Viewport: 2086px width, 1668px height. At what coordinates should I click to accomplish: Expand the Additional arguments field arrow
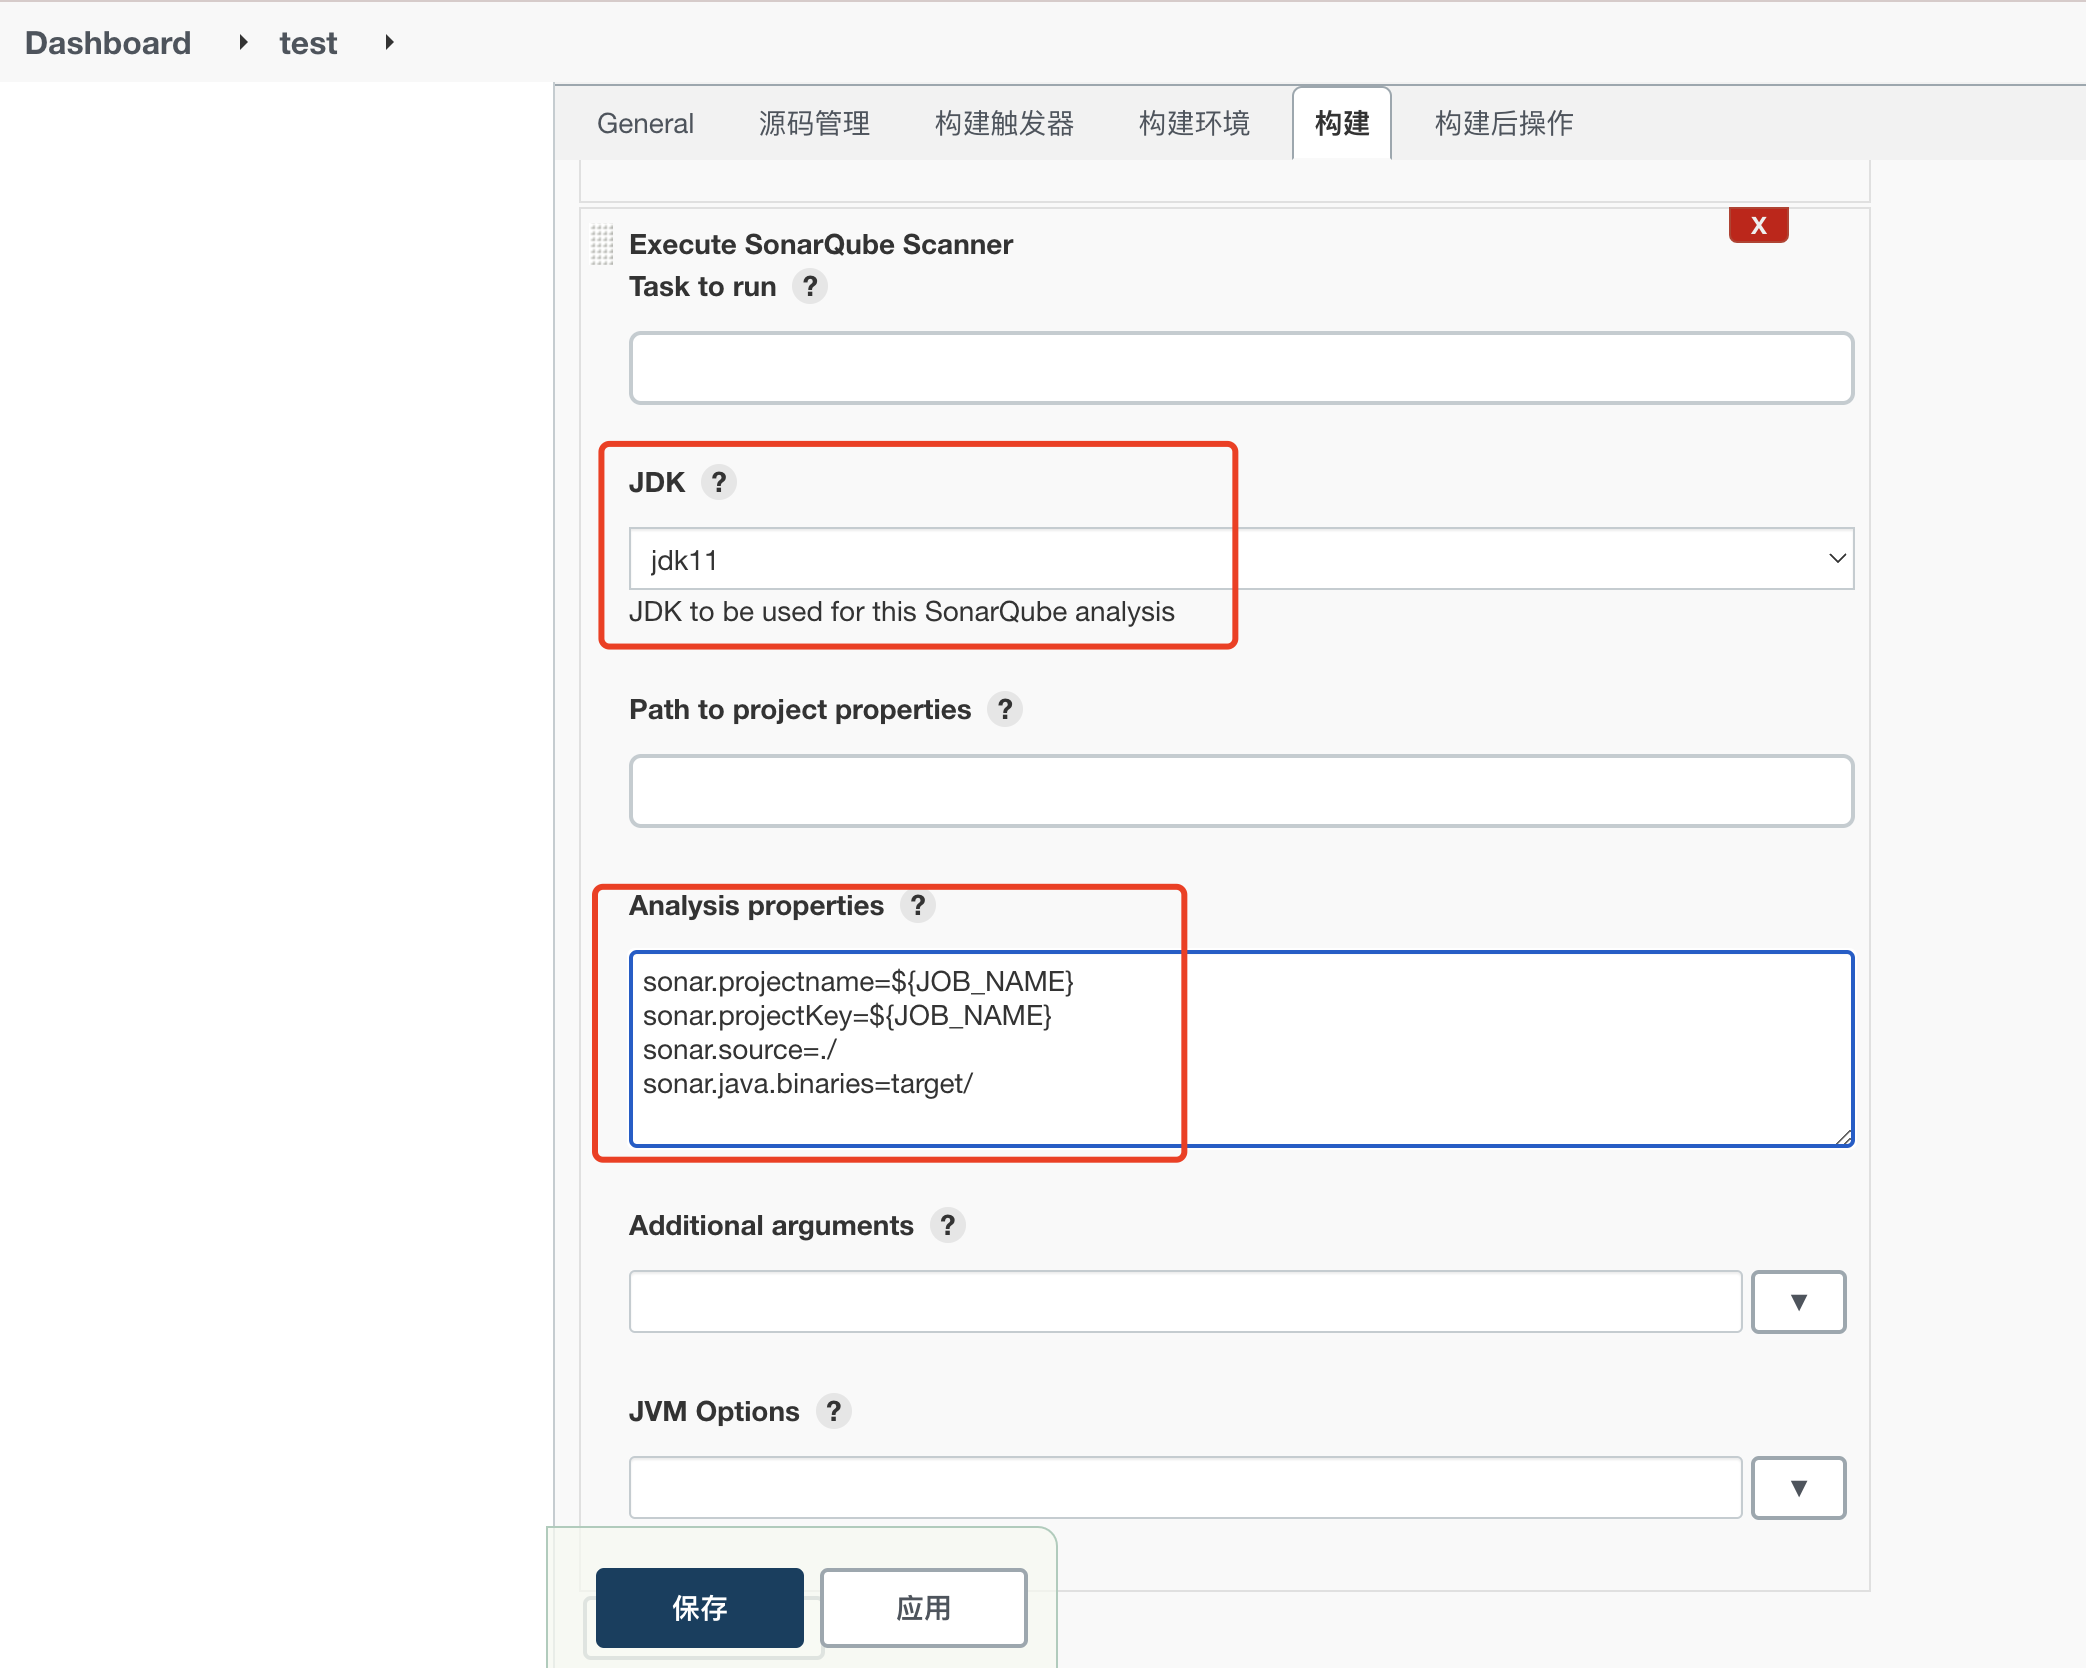(x=1797, y=1302)
